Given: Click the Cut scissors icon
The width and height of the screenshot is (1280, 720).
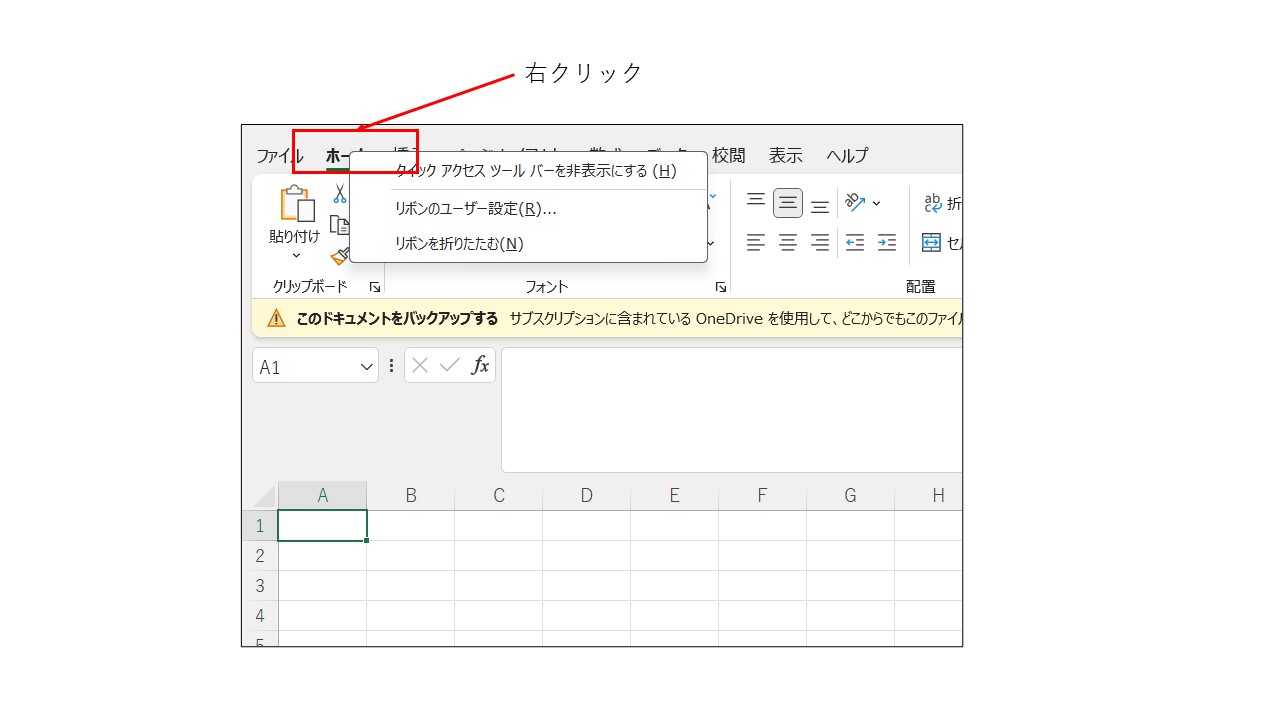Looking at the screenshot, I should click(x=340, y=194).
